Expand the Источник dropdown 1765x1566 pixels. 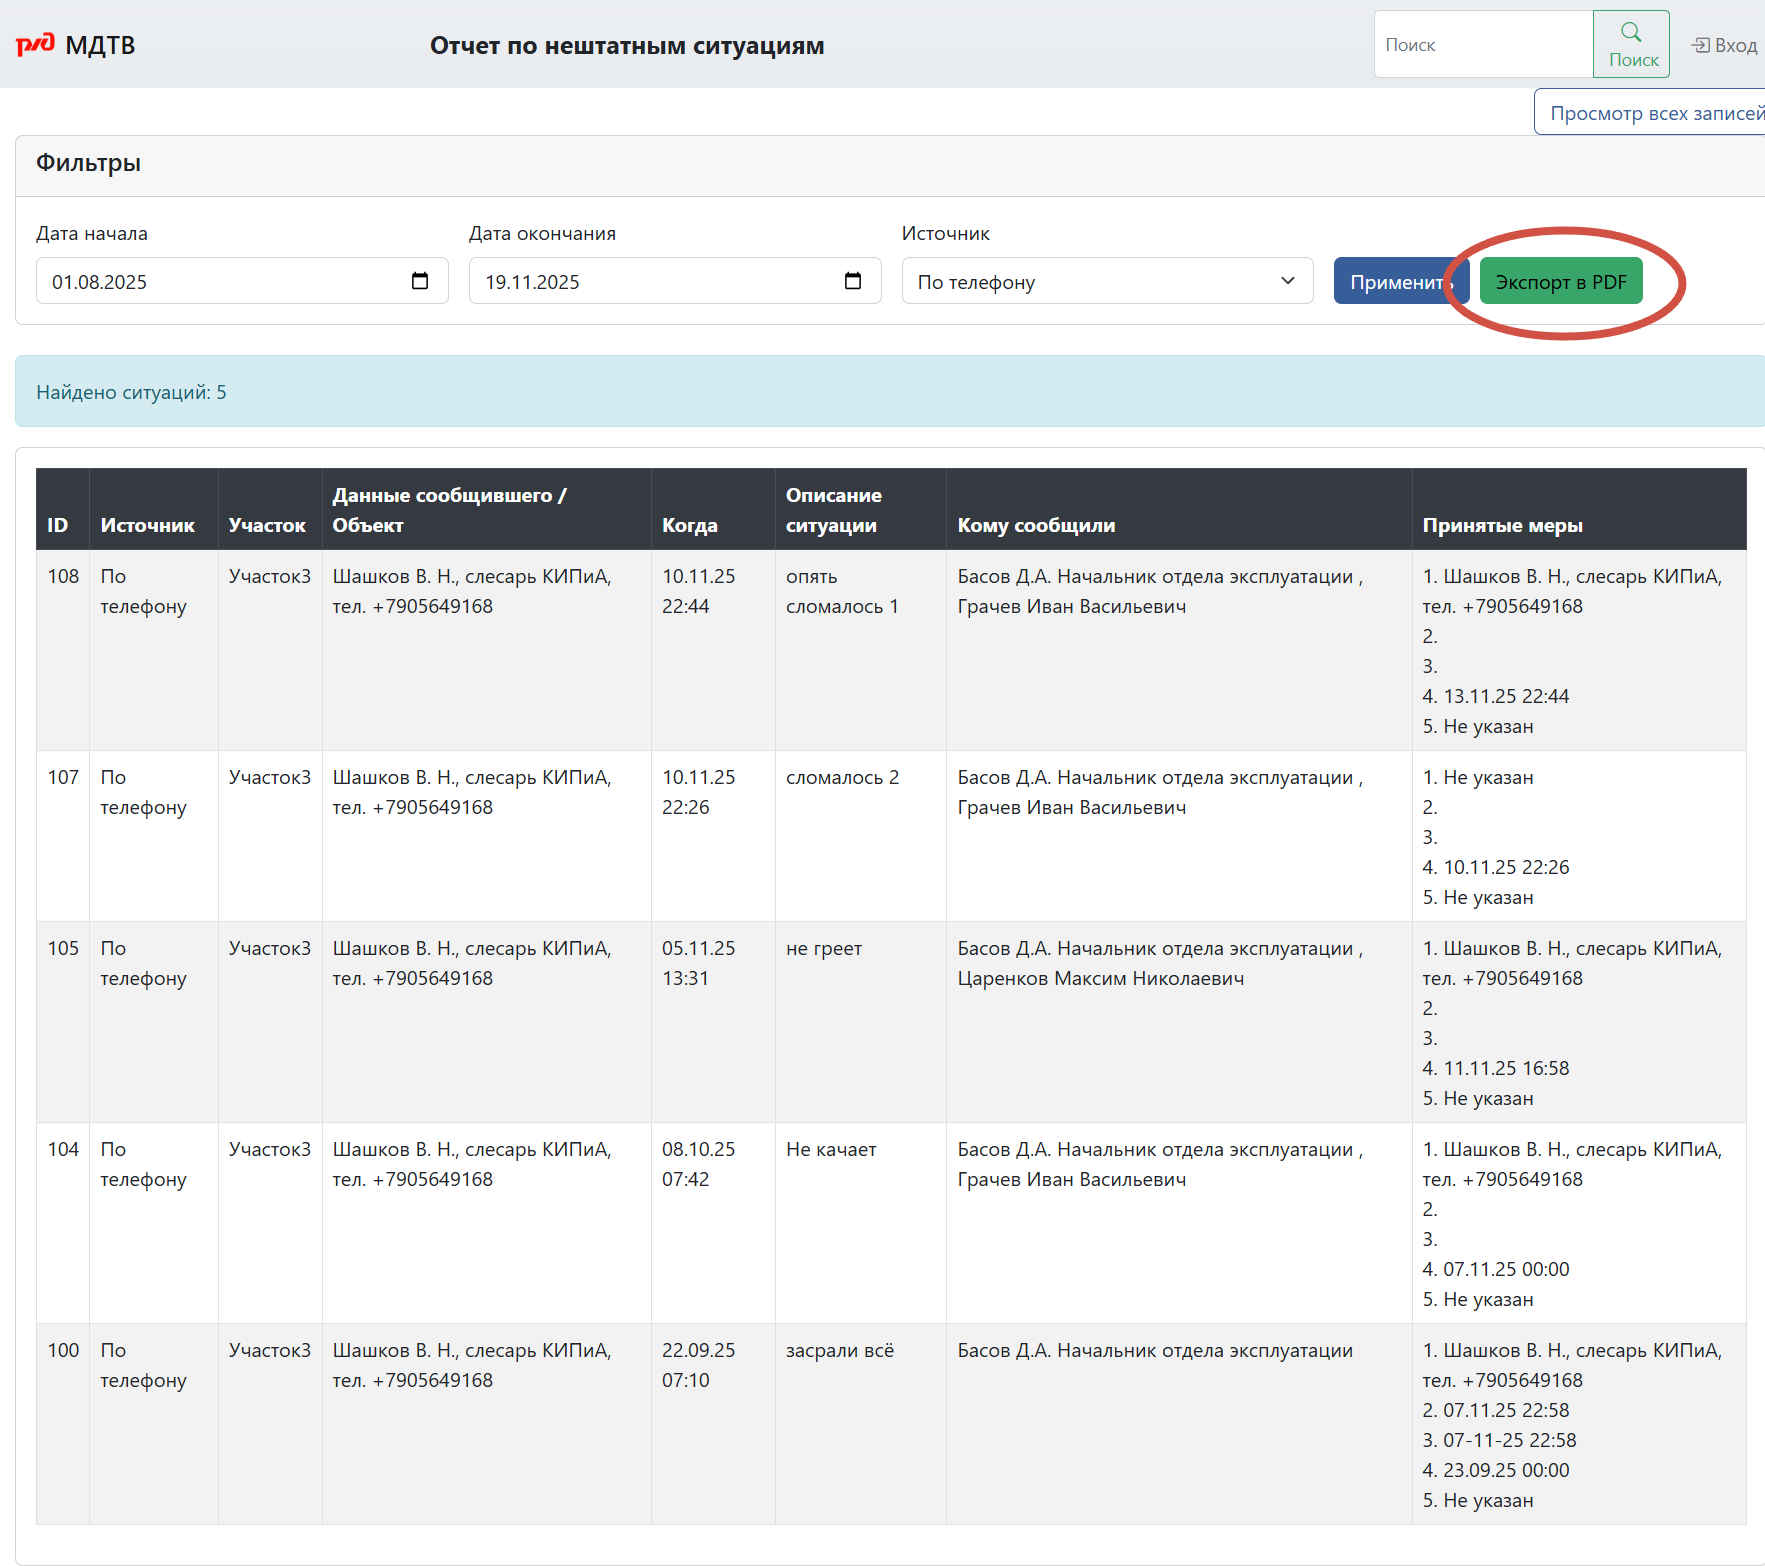tap(1107, 281)
